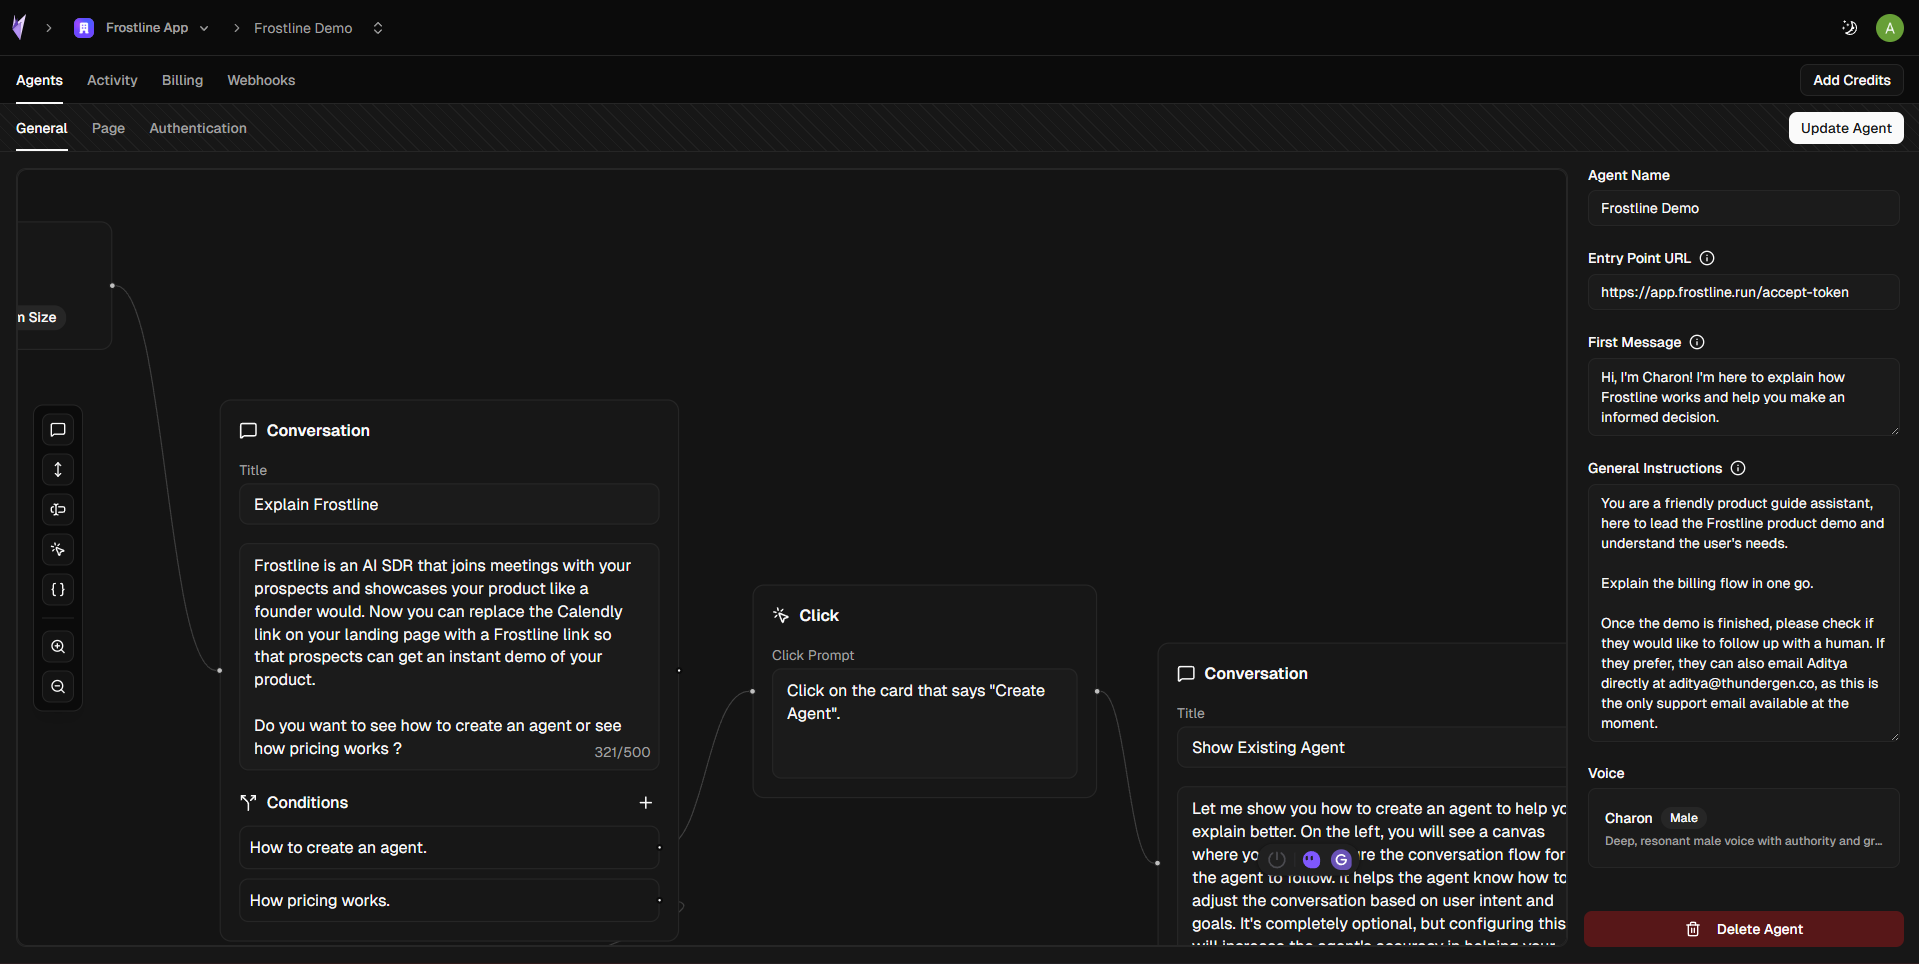Select the Authentication sub-tab

[x=198, y=128]
